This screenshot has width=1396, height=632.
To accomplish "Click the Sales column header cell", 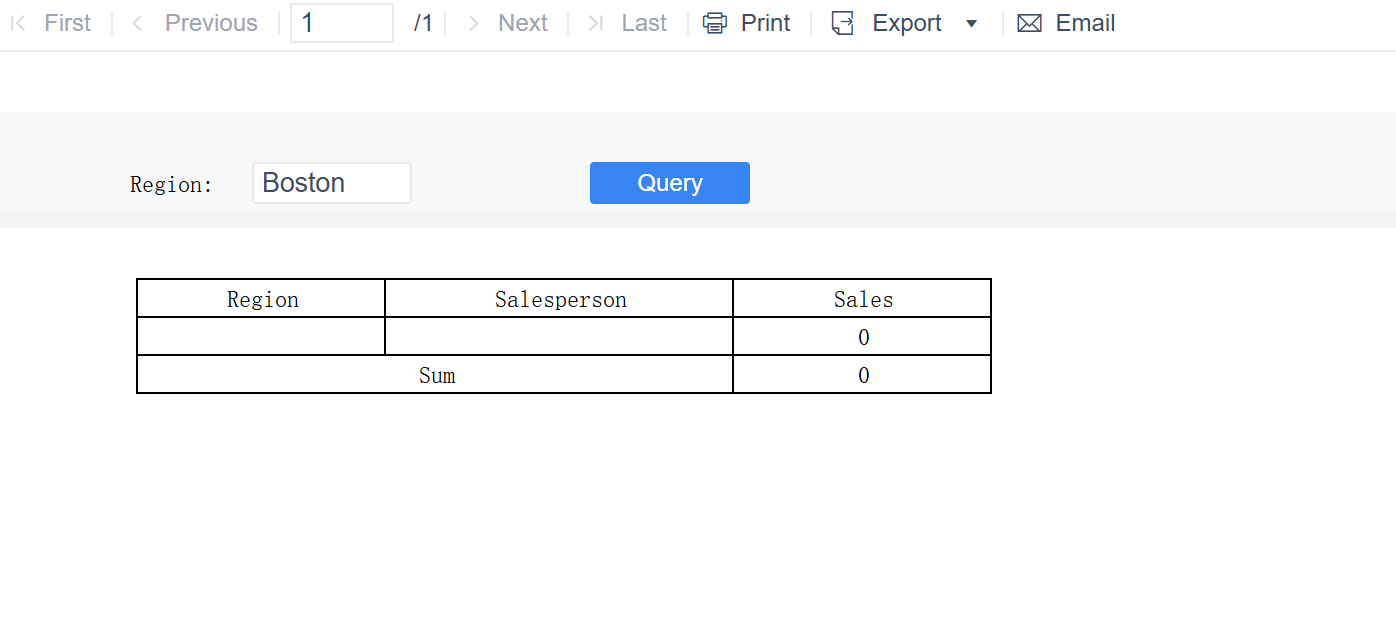I will click(x=862, y=298).
